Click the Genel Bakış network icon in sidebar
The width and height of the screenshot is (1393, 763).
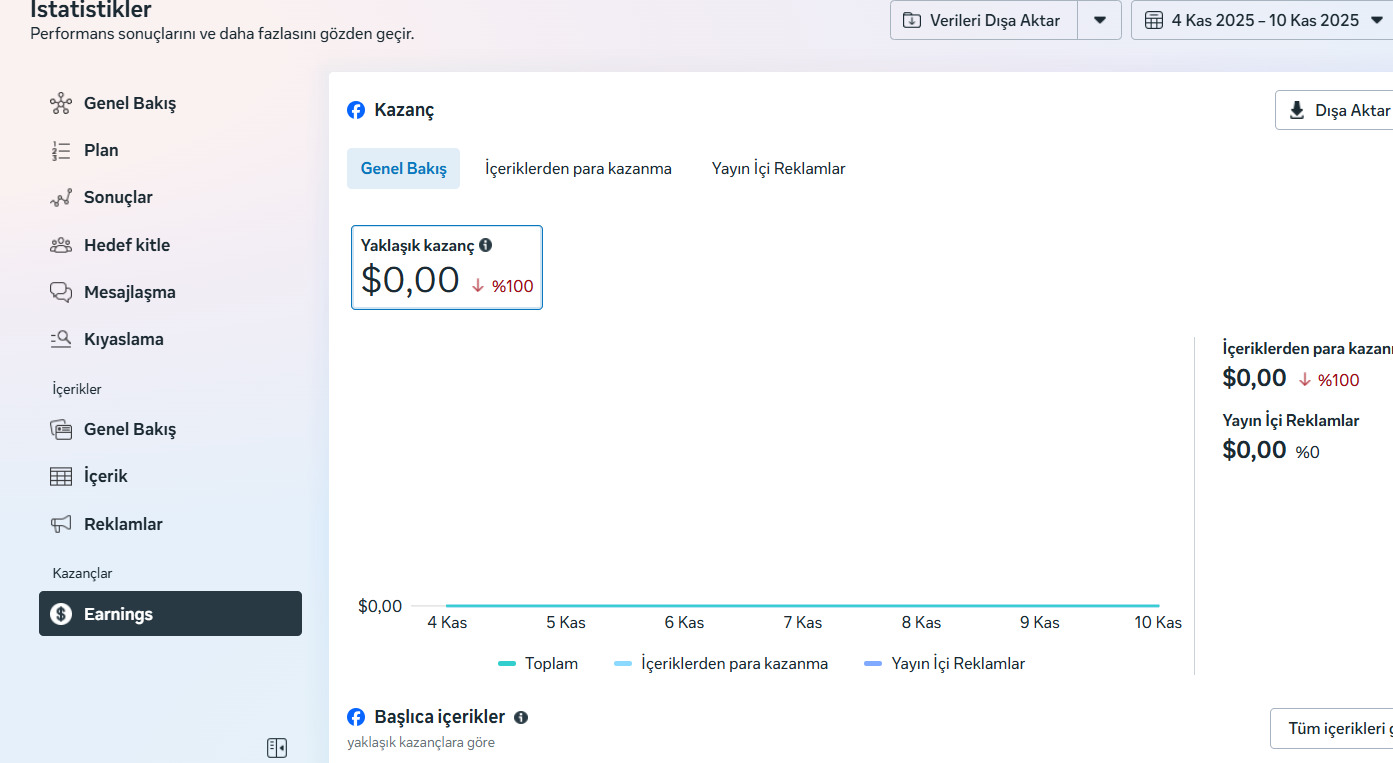61,103
